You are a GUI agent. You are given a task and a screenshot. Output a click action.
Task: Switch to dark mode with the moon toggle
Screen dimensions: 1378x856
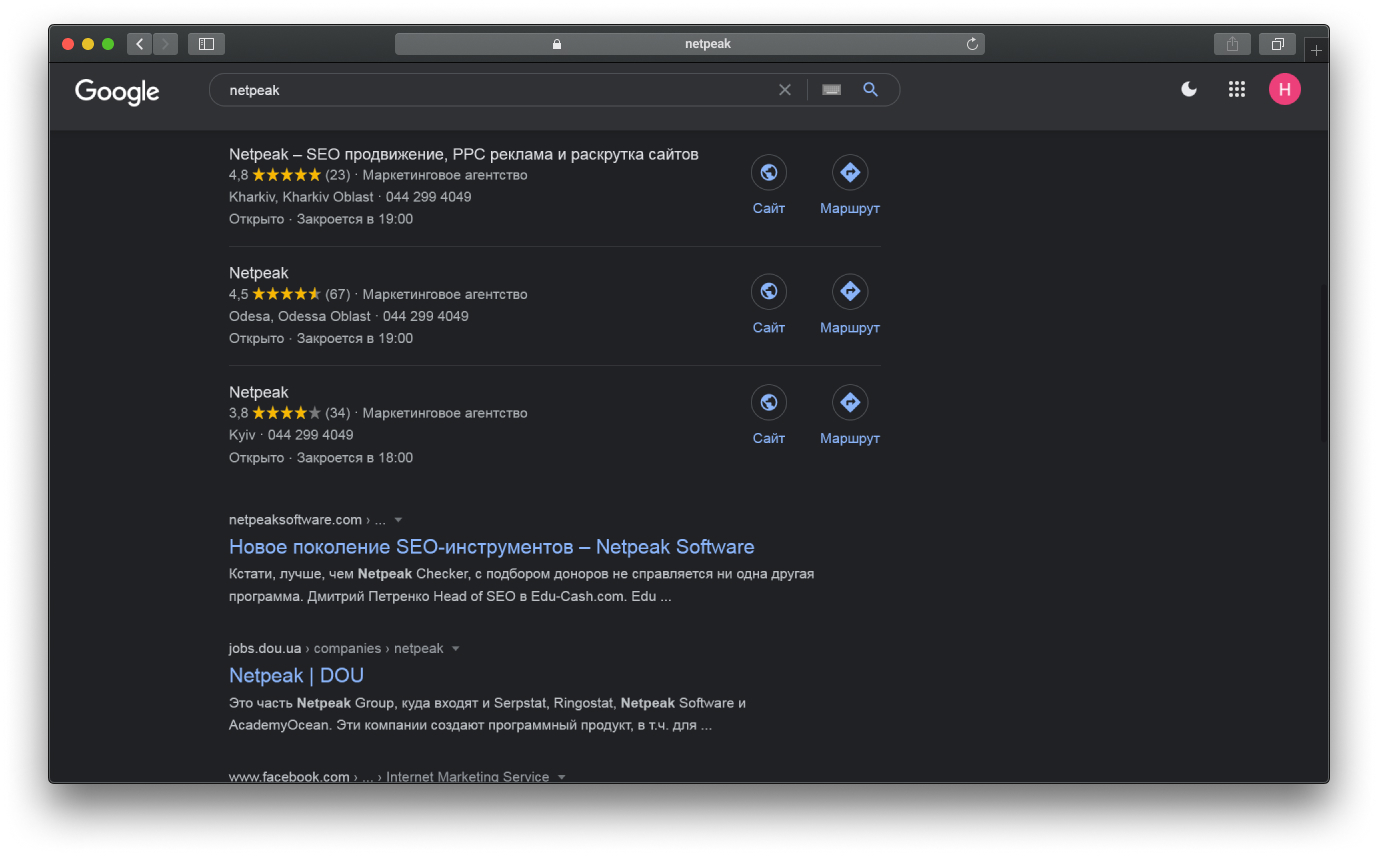(x=1187, y=89)
